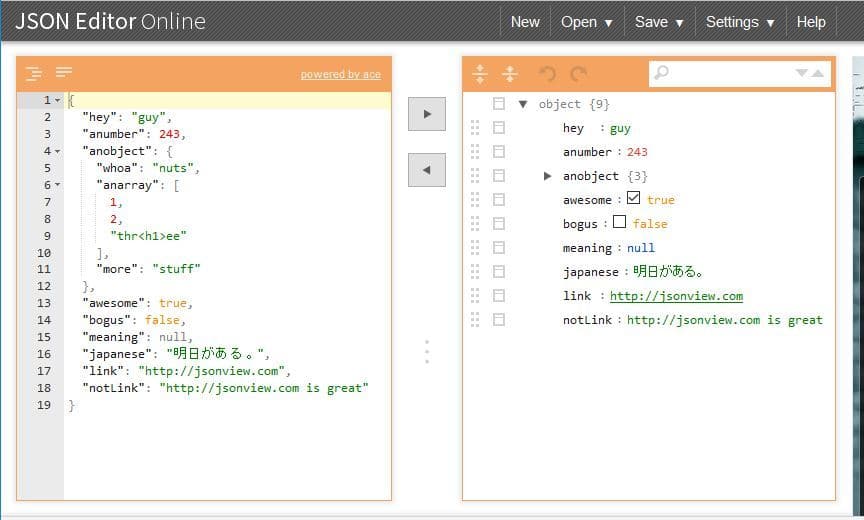Fold code at line 1 arrow
This screenshot has height=520, width=864.
[57, 100]
